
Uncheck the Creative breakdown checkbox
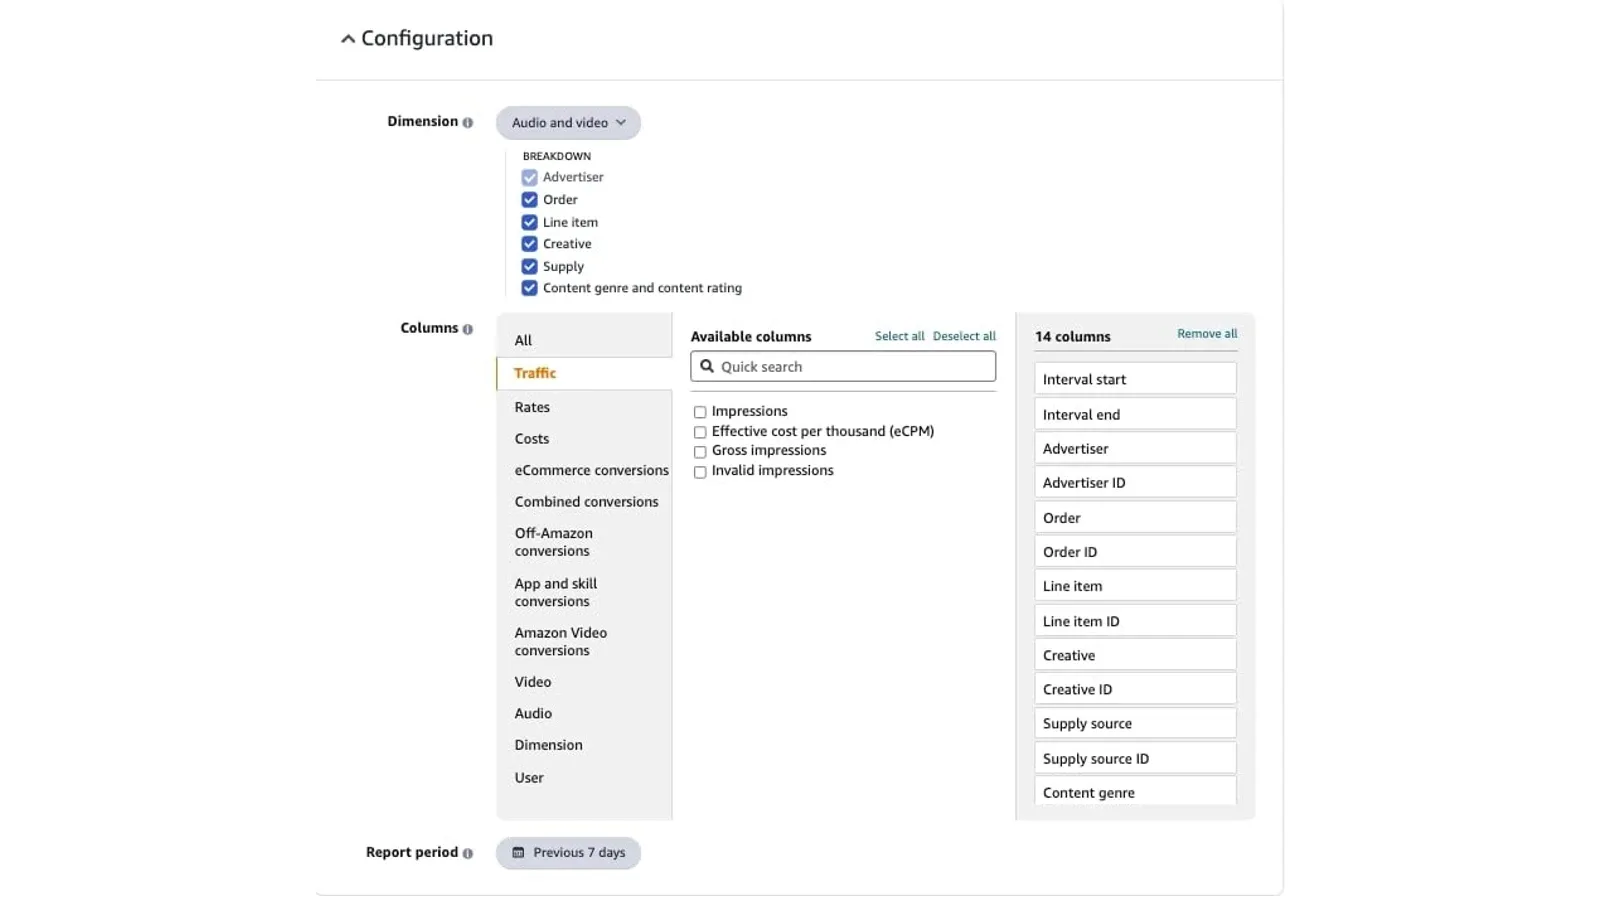pos(529,244)
